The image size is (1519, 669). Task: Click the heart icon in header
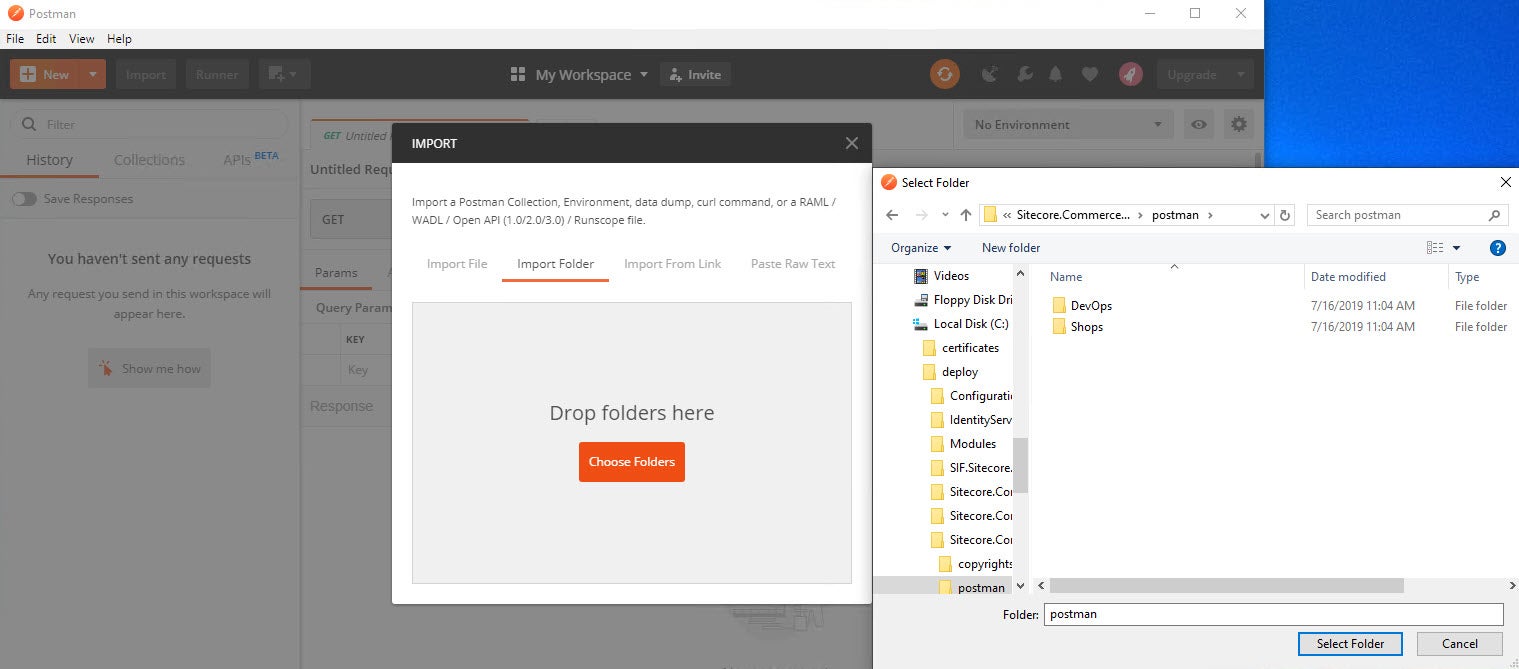point(1090,74)
